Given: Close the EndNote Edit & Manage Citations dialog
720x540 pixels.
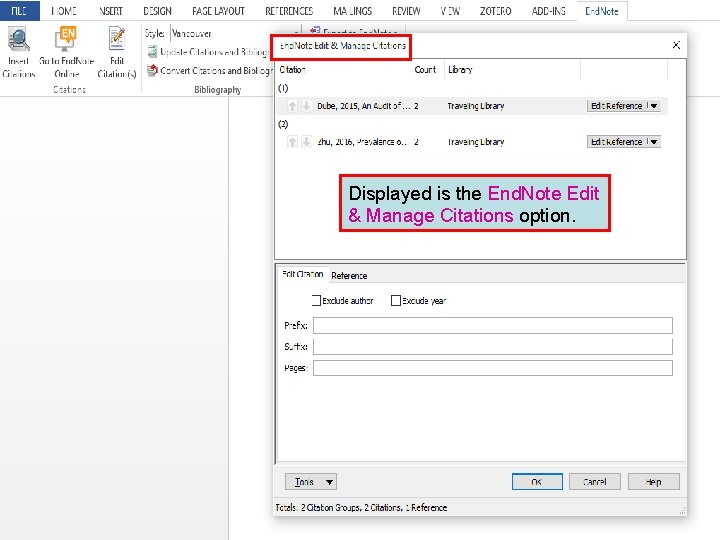Looking at the screenshot, I should [x=676, y=45].
